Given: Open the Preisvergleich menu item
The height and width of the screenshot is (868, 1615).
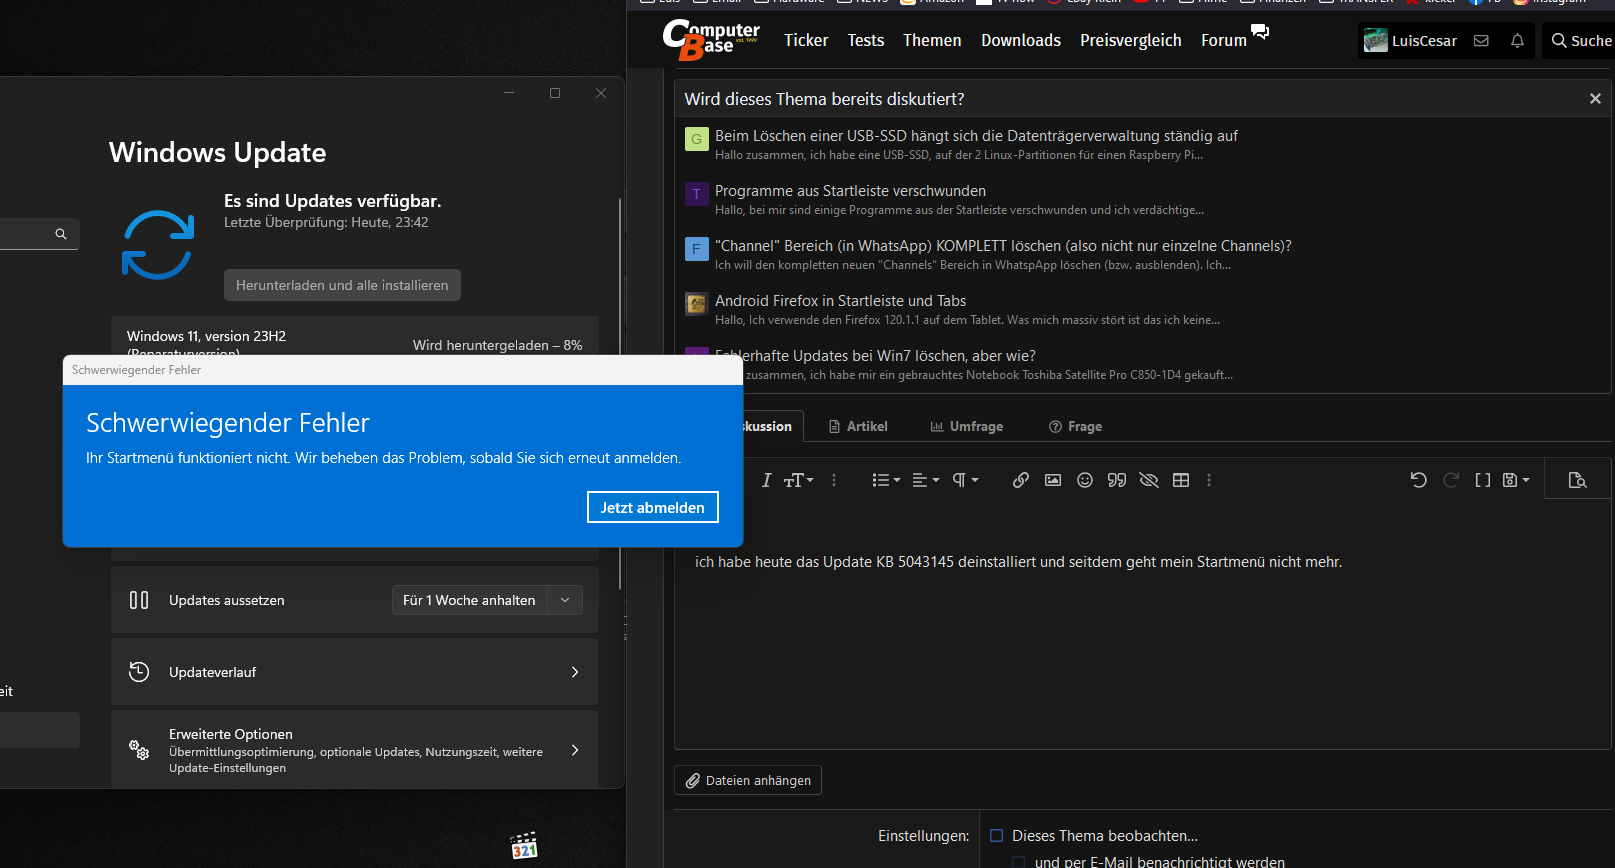Looking at the screenshot, I should (1131, 40).
